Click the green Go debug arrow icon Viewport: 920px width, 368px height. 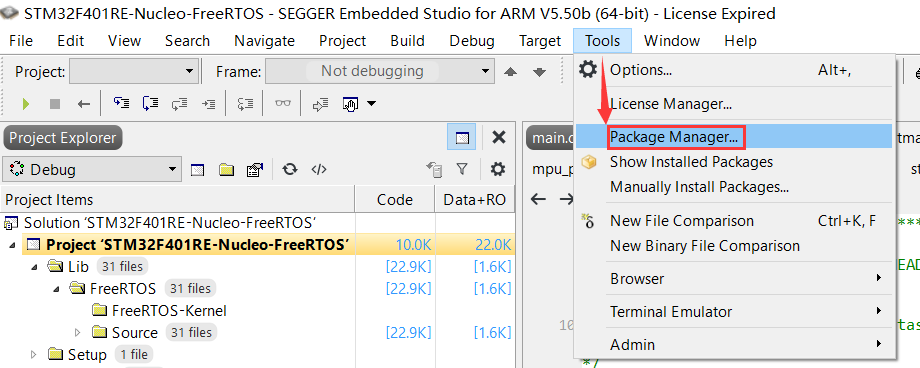(25, 104)
